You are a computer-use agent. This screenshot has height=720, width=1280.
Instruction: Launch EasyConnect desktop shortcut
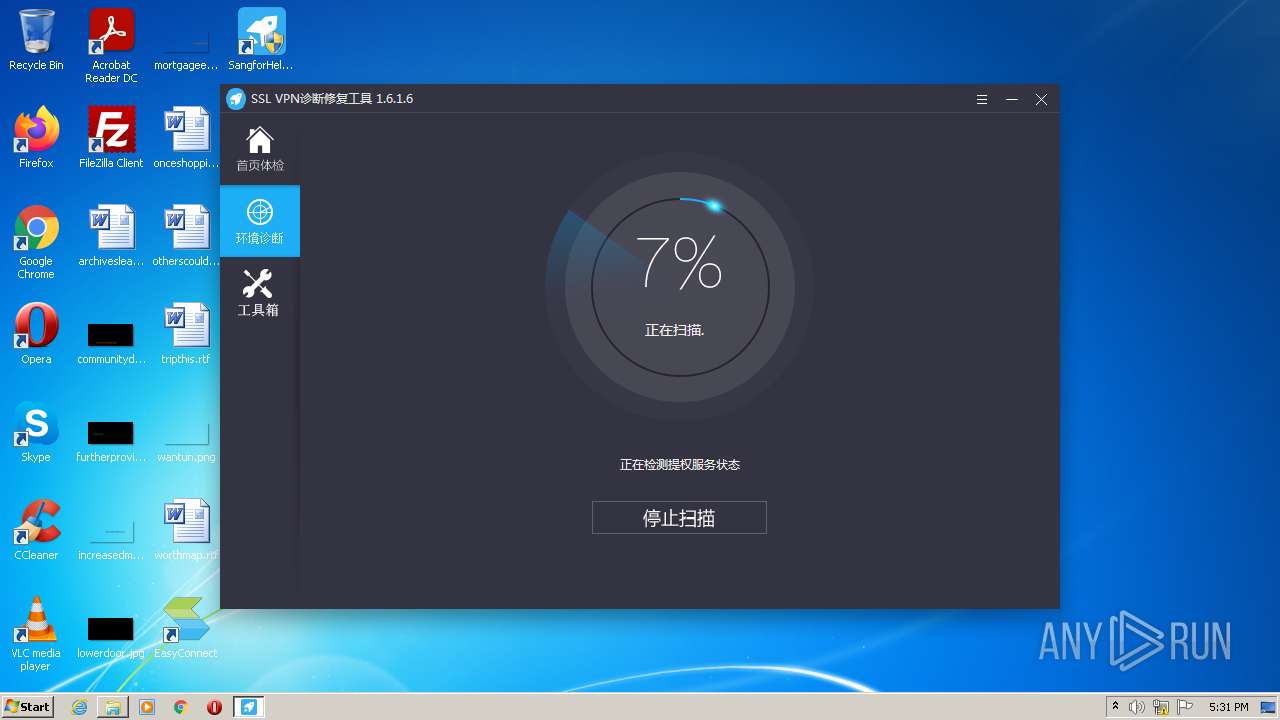pos(186,628)
